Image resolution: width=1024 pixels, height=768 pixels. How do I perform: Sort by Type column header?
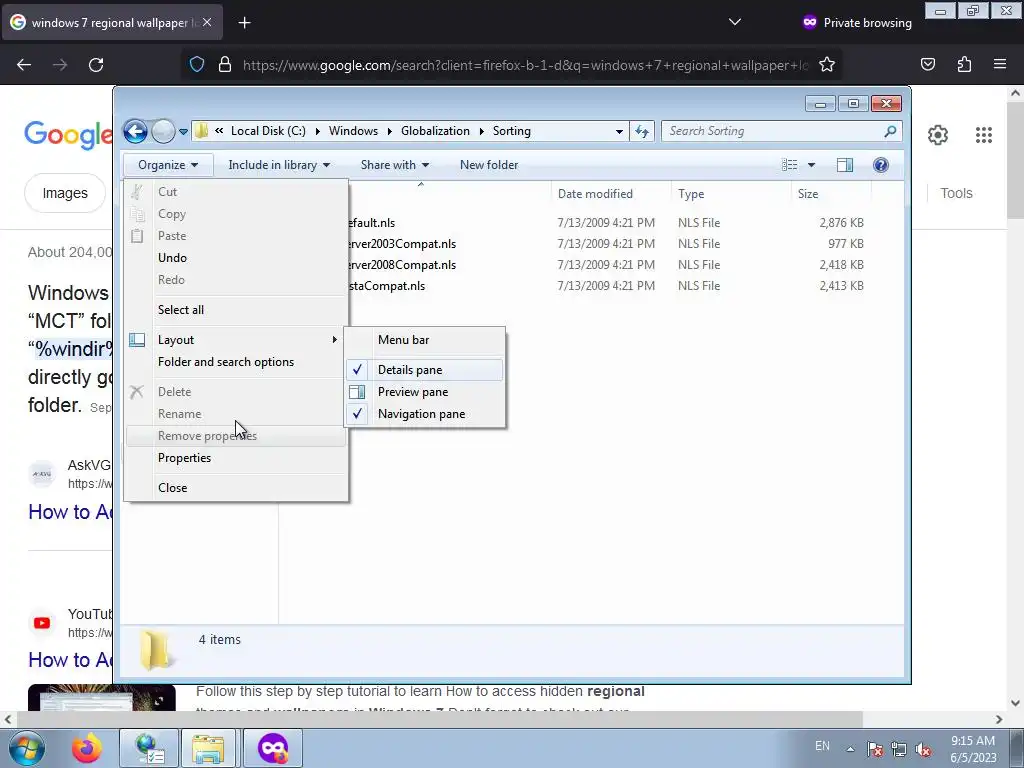pos(730,194)
